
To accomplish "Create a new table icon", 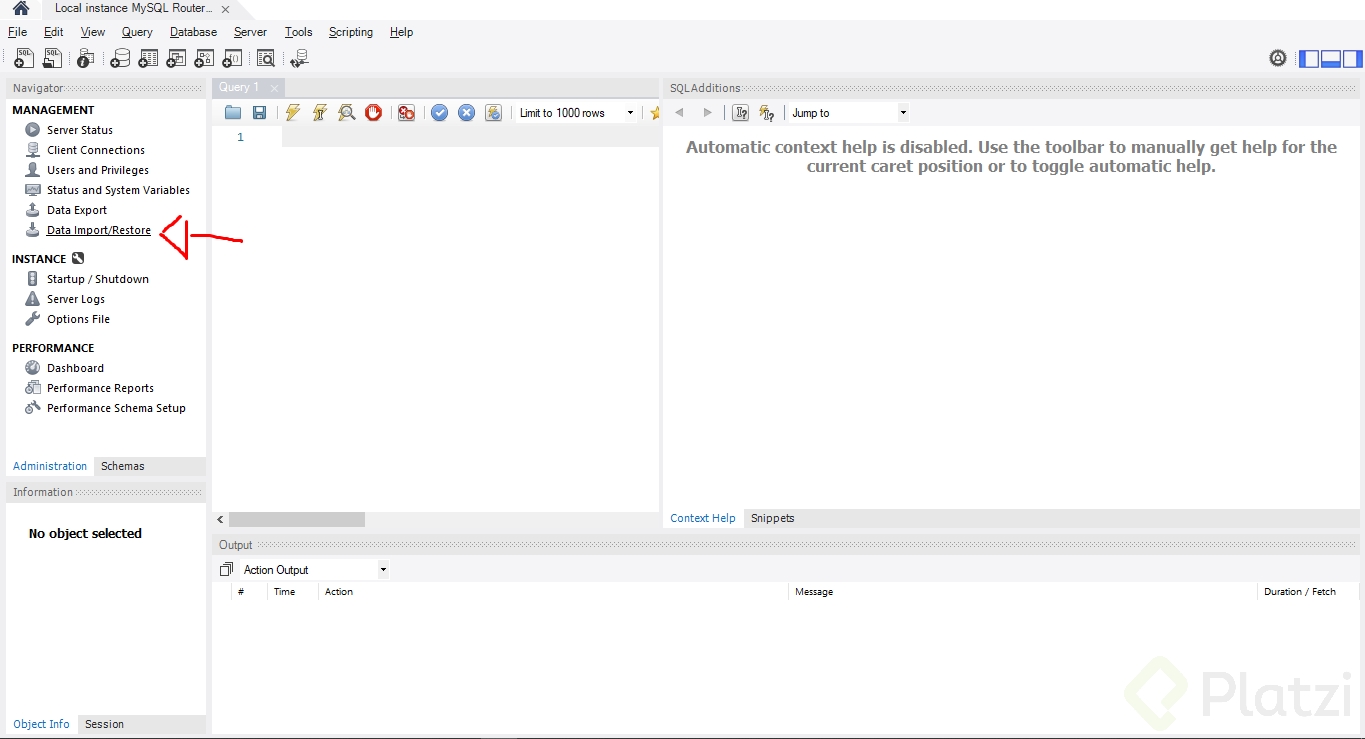I will tap(148, 58).
